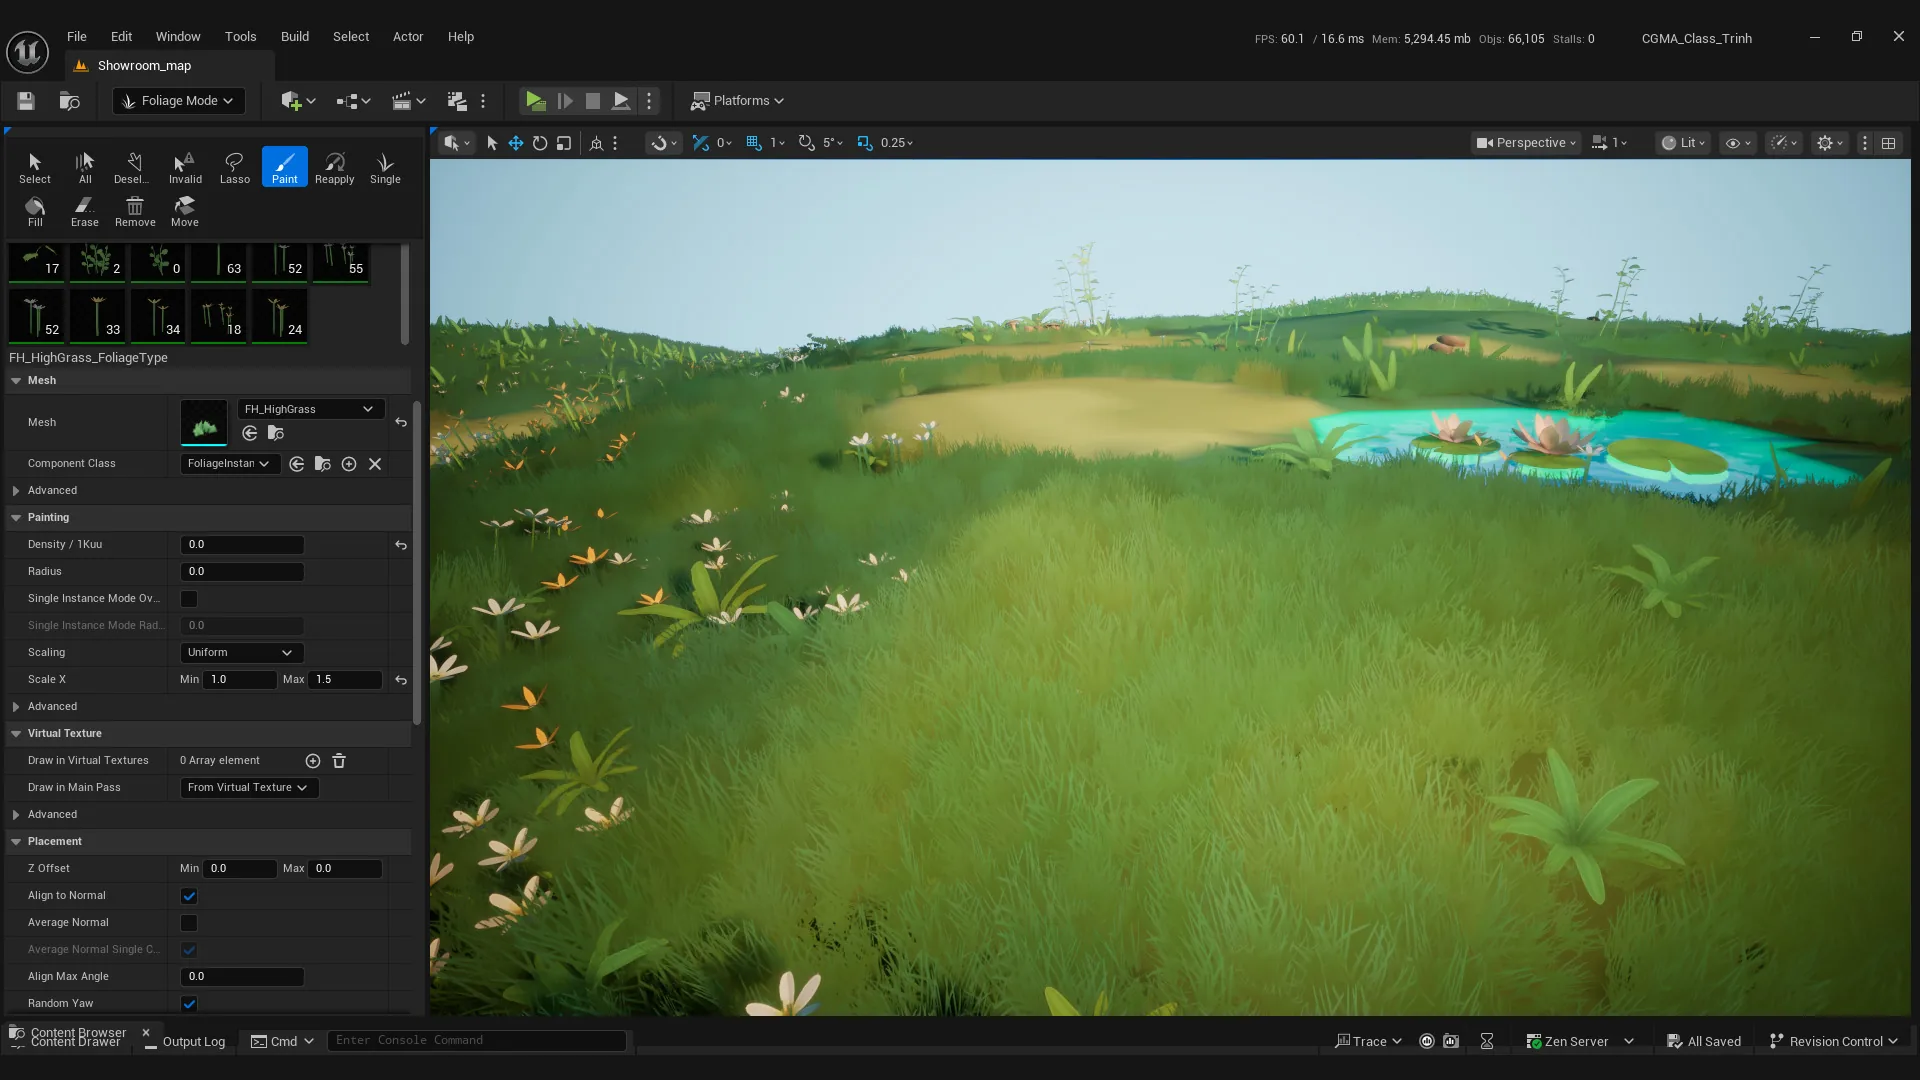Open the Actor menu
1920x1080 pixels.
tap(408, 37)
